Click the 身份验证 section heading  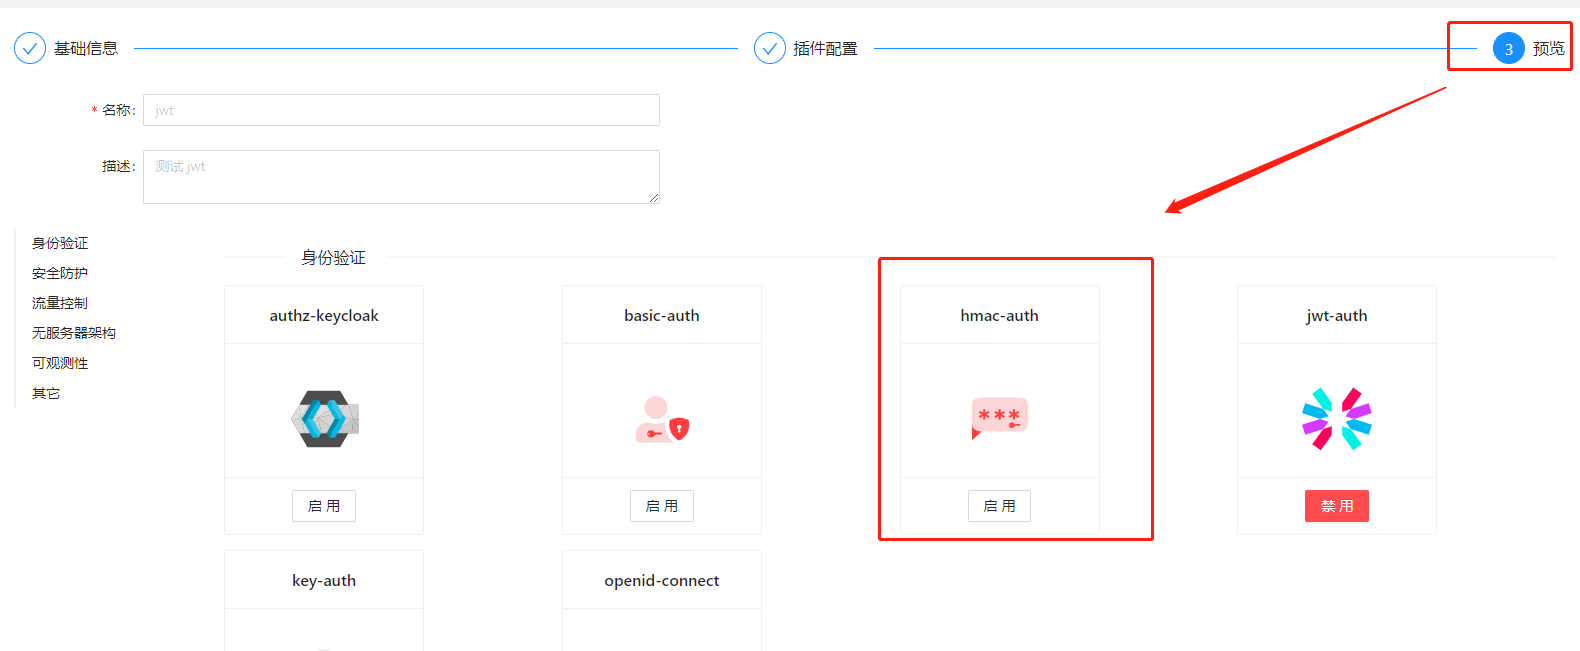pyautogui.click(x=334, y=258)
